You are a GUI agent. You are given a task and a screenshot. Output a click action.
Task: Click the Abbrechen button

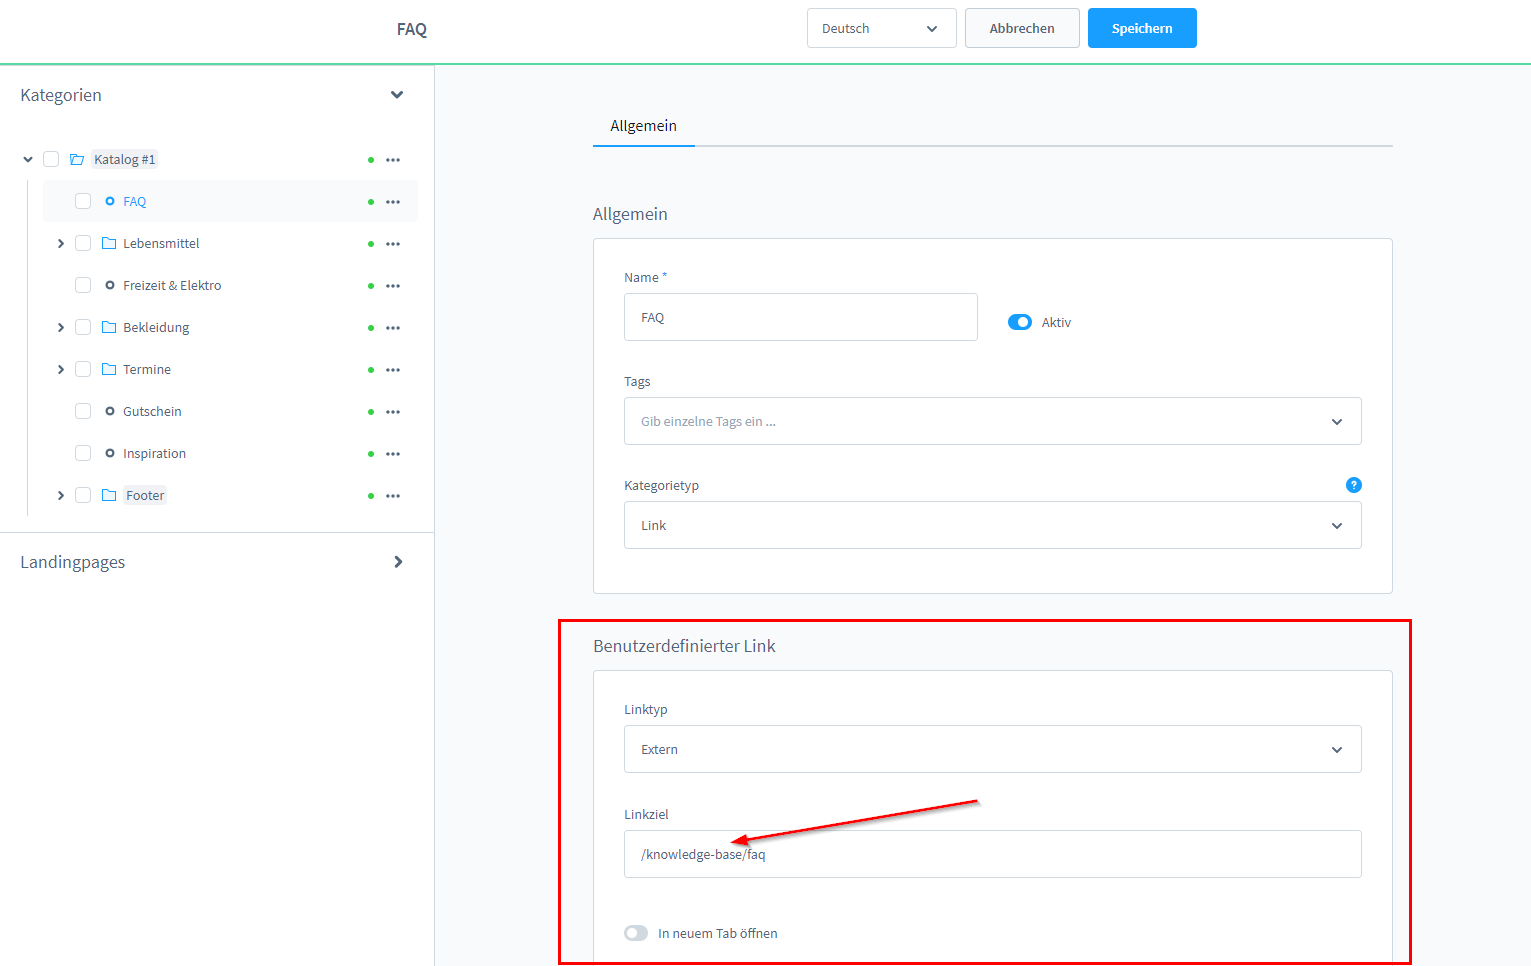pos(1022,28)
